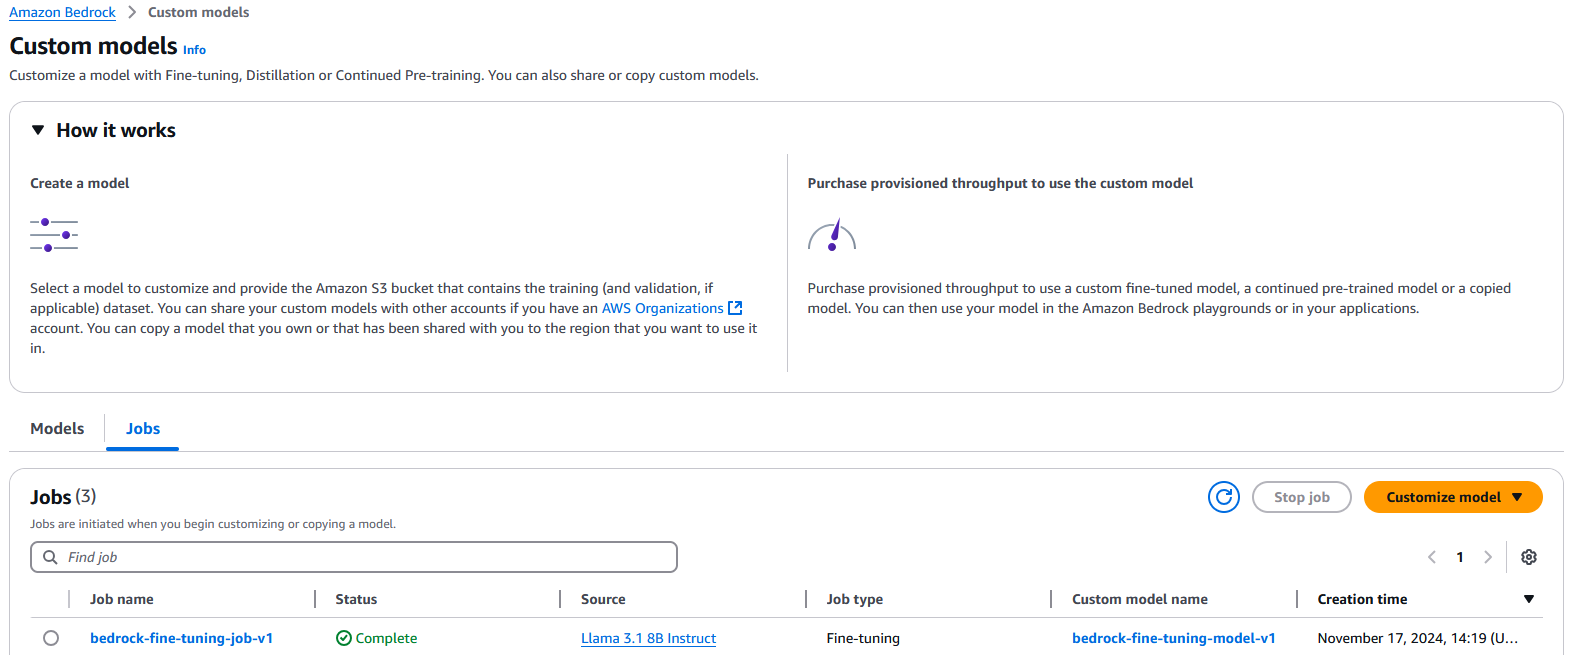Sort by Creation time descending arrow

click(1529, 599)
